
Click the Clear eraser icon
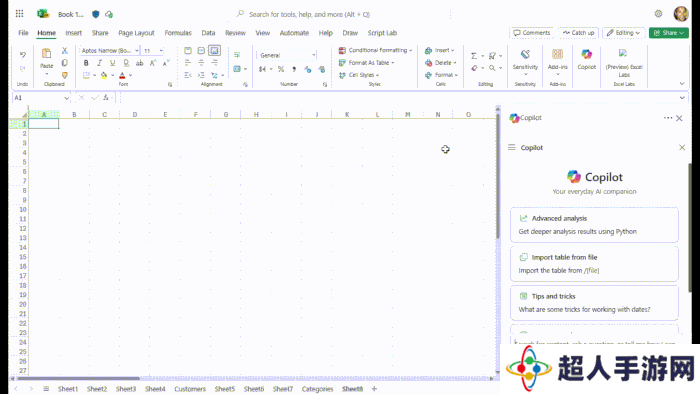tap(474, 68)
